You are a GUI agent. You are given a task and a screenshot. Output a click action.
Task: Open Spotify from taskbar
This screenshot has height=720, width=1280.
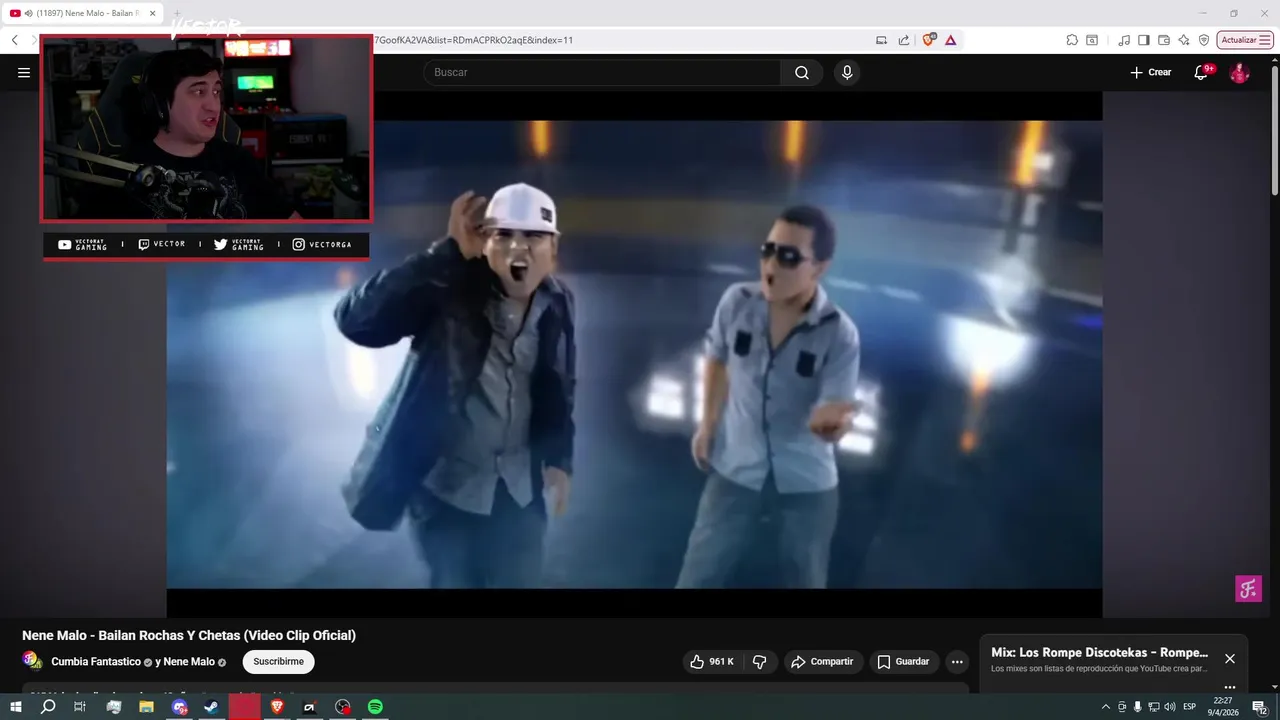[x=375, y=707]
